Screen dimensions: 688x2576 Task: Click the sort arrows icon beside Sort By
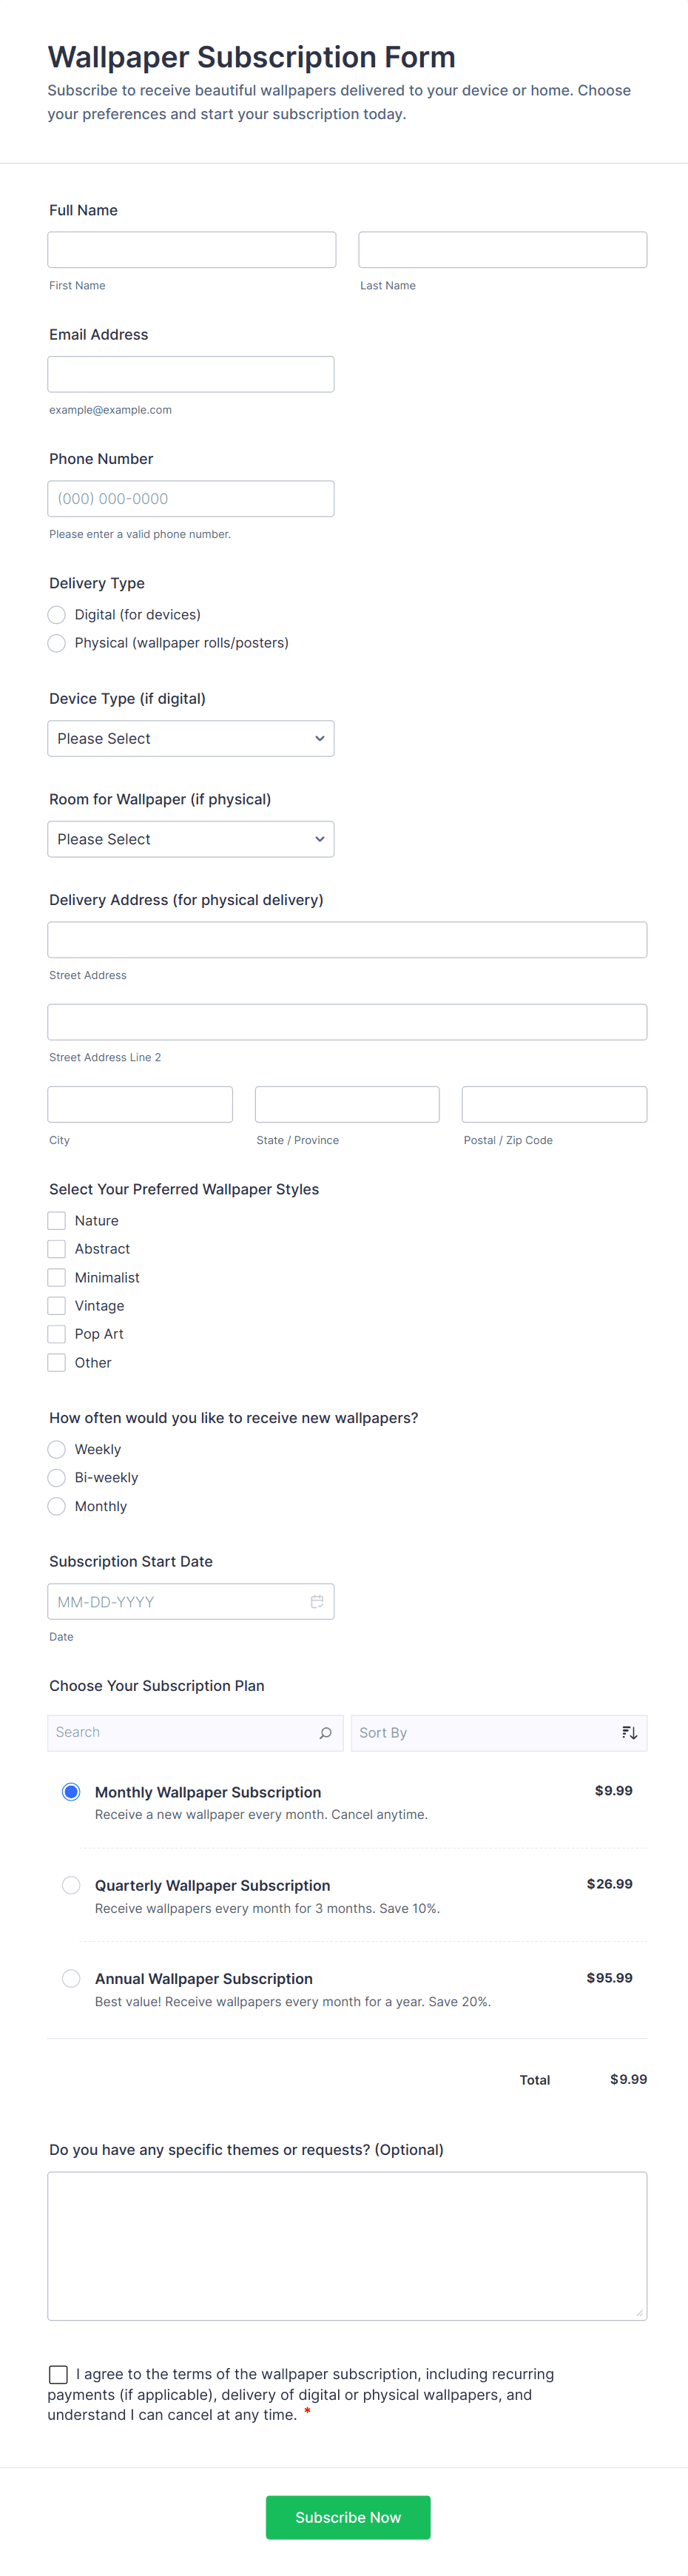click(629, 1732)
